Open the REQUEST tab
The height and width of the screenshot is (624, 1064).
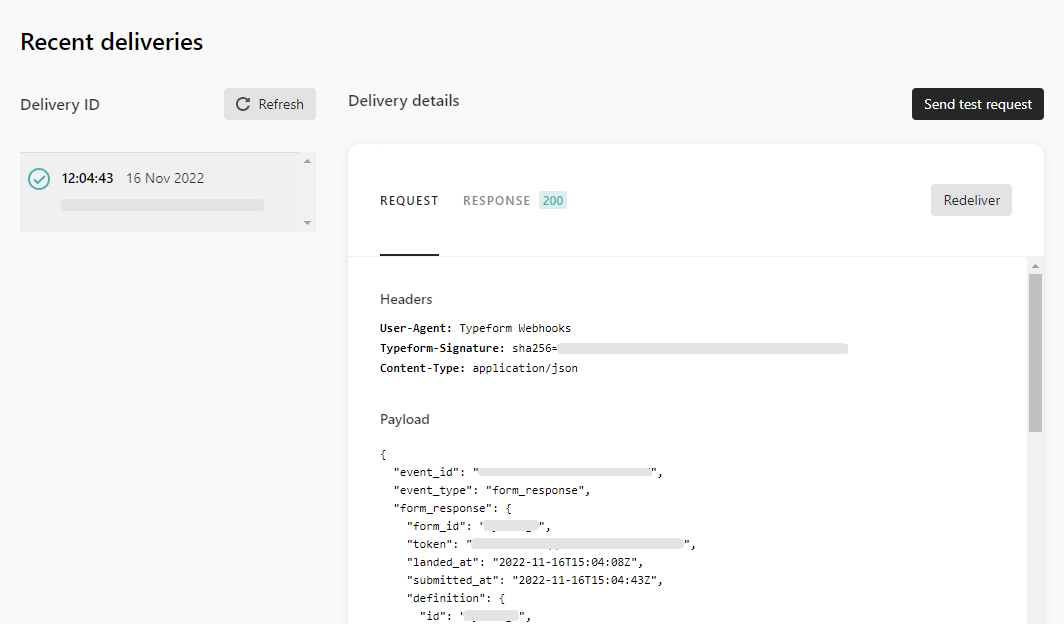pyautogui.click(x=408, y=200)
